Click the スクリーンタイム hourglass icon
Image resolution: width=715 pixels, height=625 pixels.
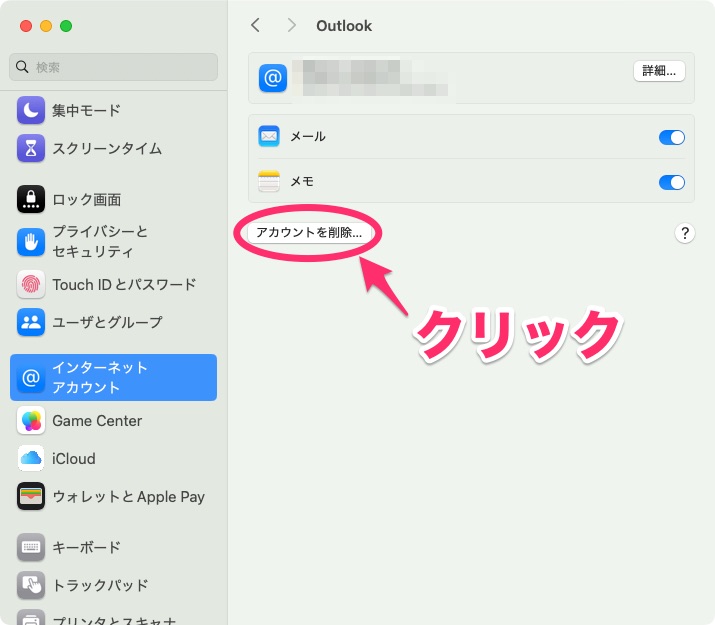[31, 148]
